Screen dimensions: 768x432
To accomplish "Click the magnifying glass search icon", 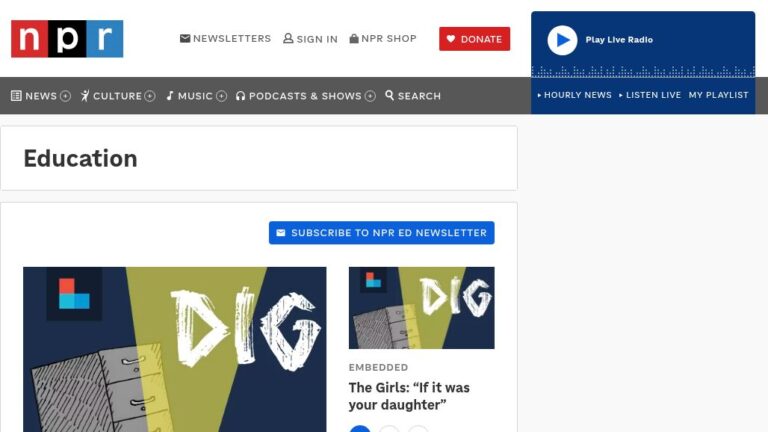I will 389,95.
